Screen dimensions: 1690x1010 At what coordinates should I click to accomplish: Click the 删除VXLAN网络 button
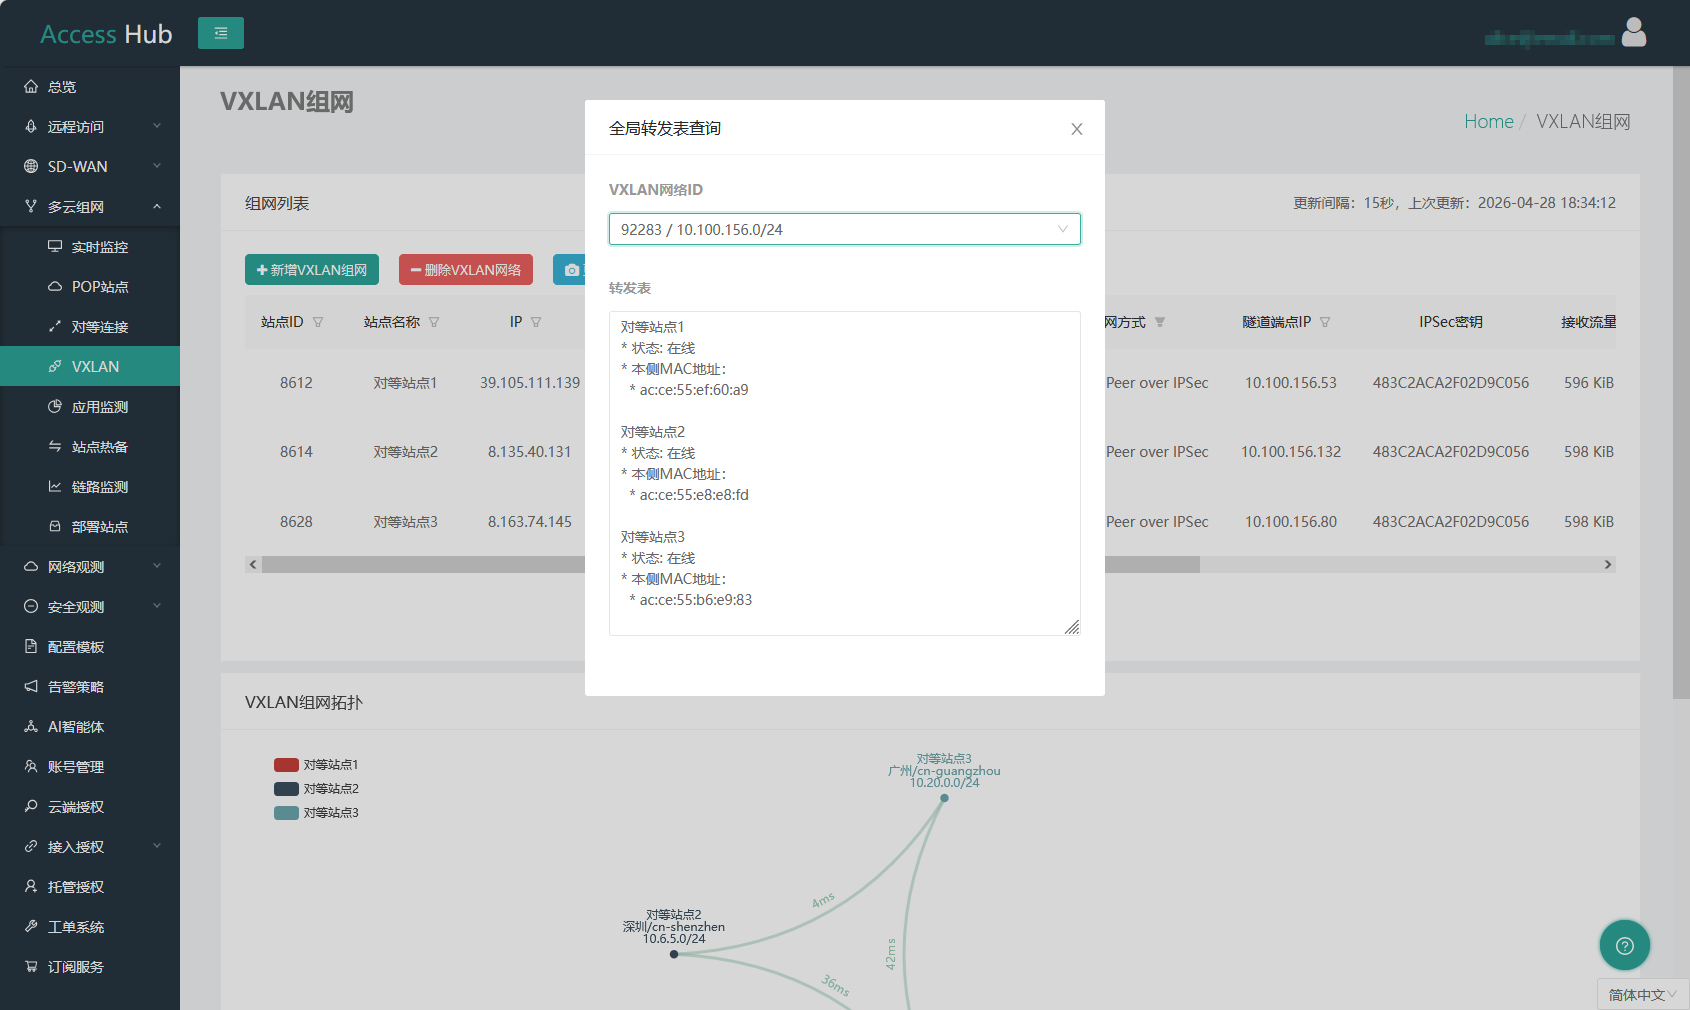466,270
